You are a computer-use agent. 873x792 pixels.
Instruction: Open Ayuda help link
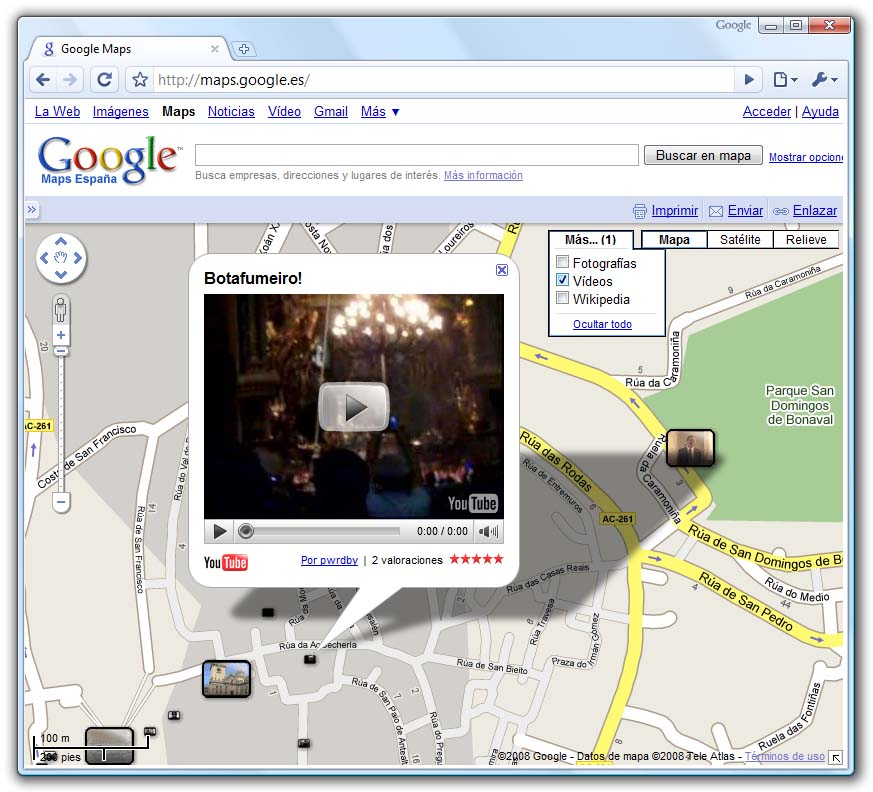(x=820, y=111)
